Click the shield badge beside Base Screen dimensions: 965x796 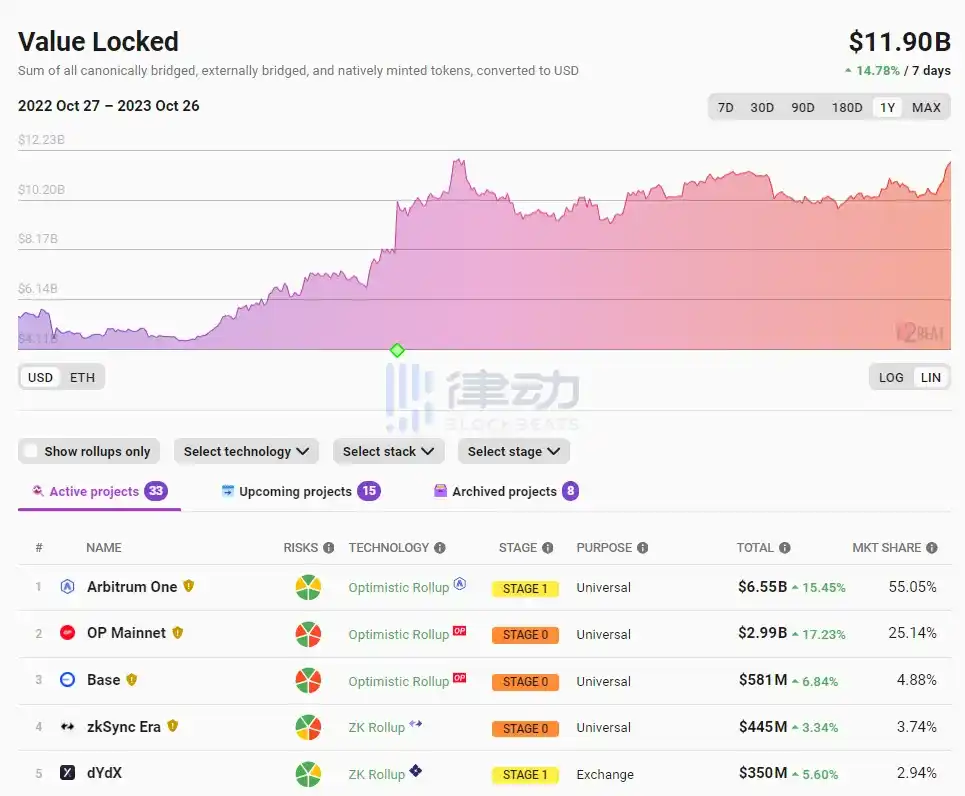point(131,680)
